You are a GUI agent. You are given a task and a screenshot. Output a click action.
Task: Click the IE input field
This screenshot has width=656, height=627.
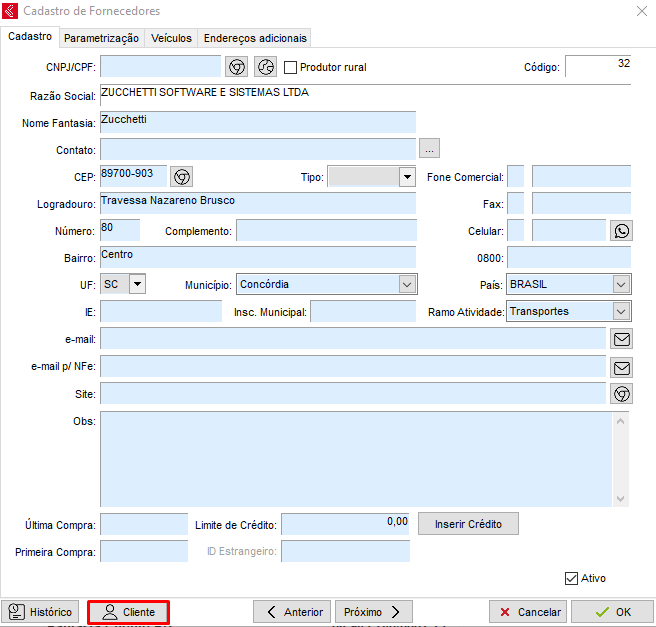click(161, 311)
